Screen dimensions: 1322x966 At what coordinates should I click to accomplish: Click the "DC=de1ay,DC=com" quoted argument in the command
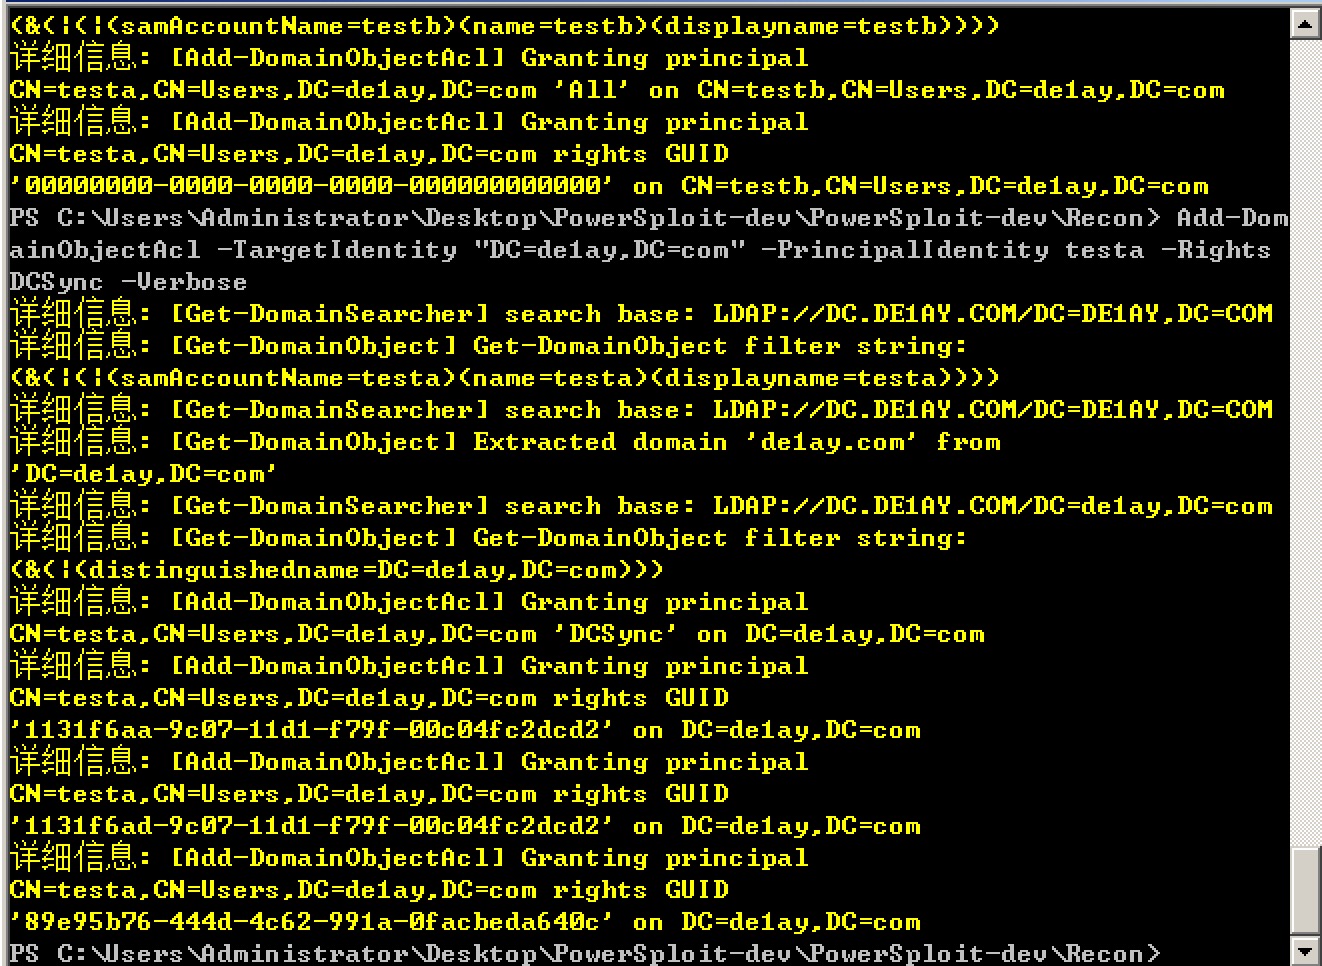[x=608, y=249]
